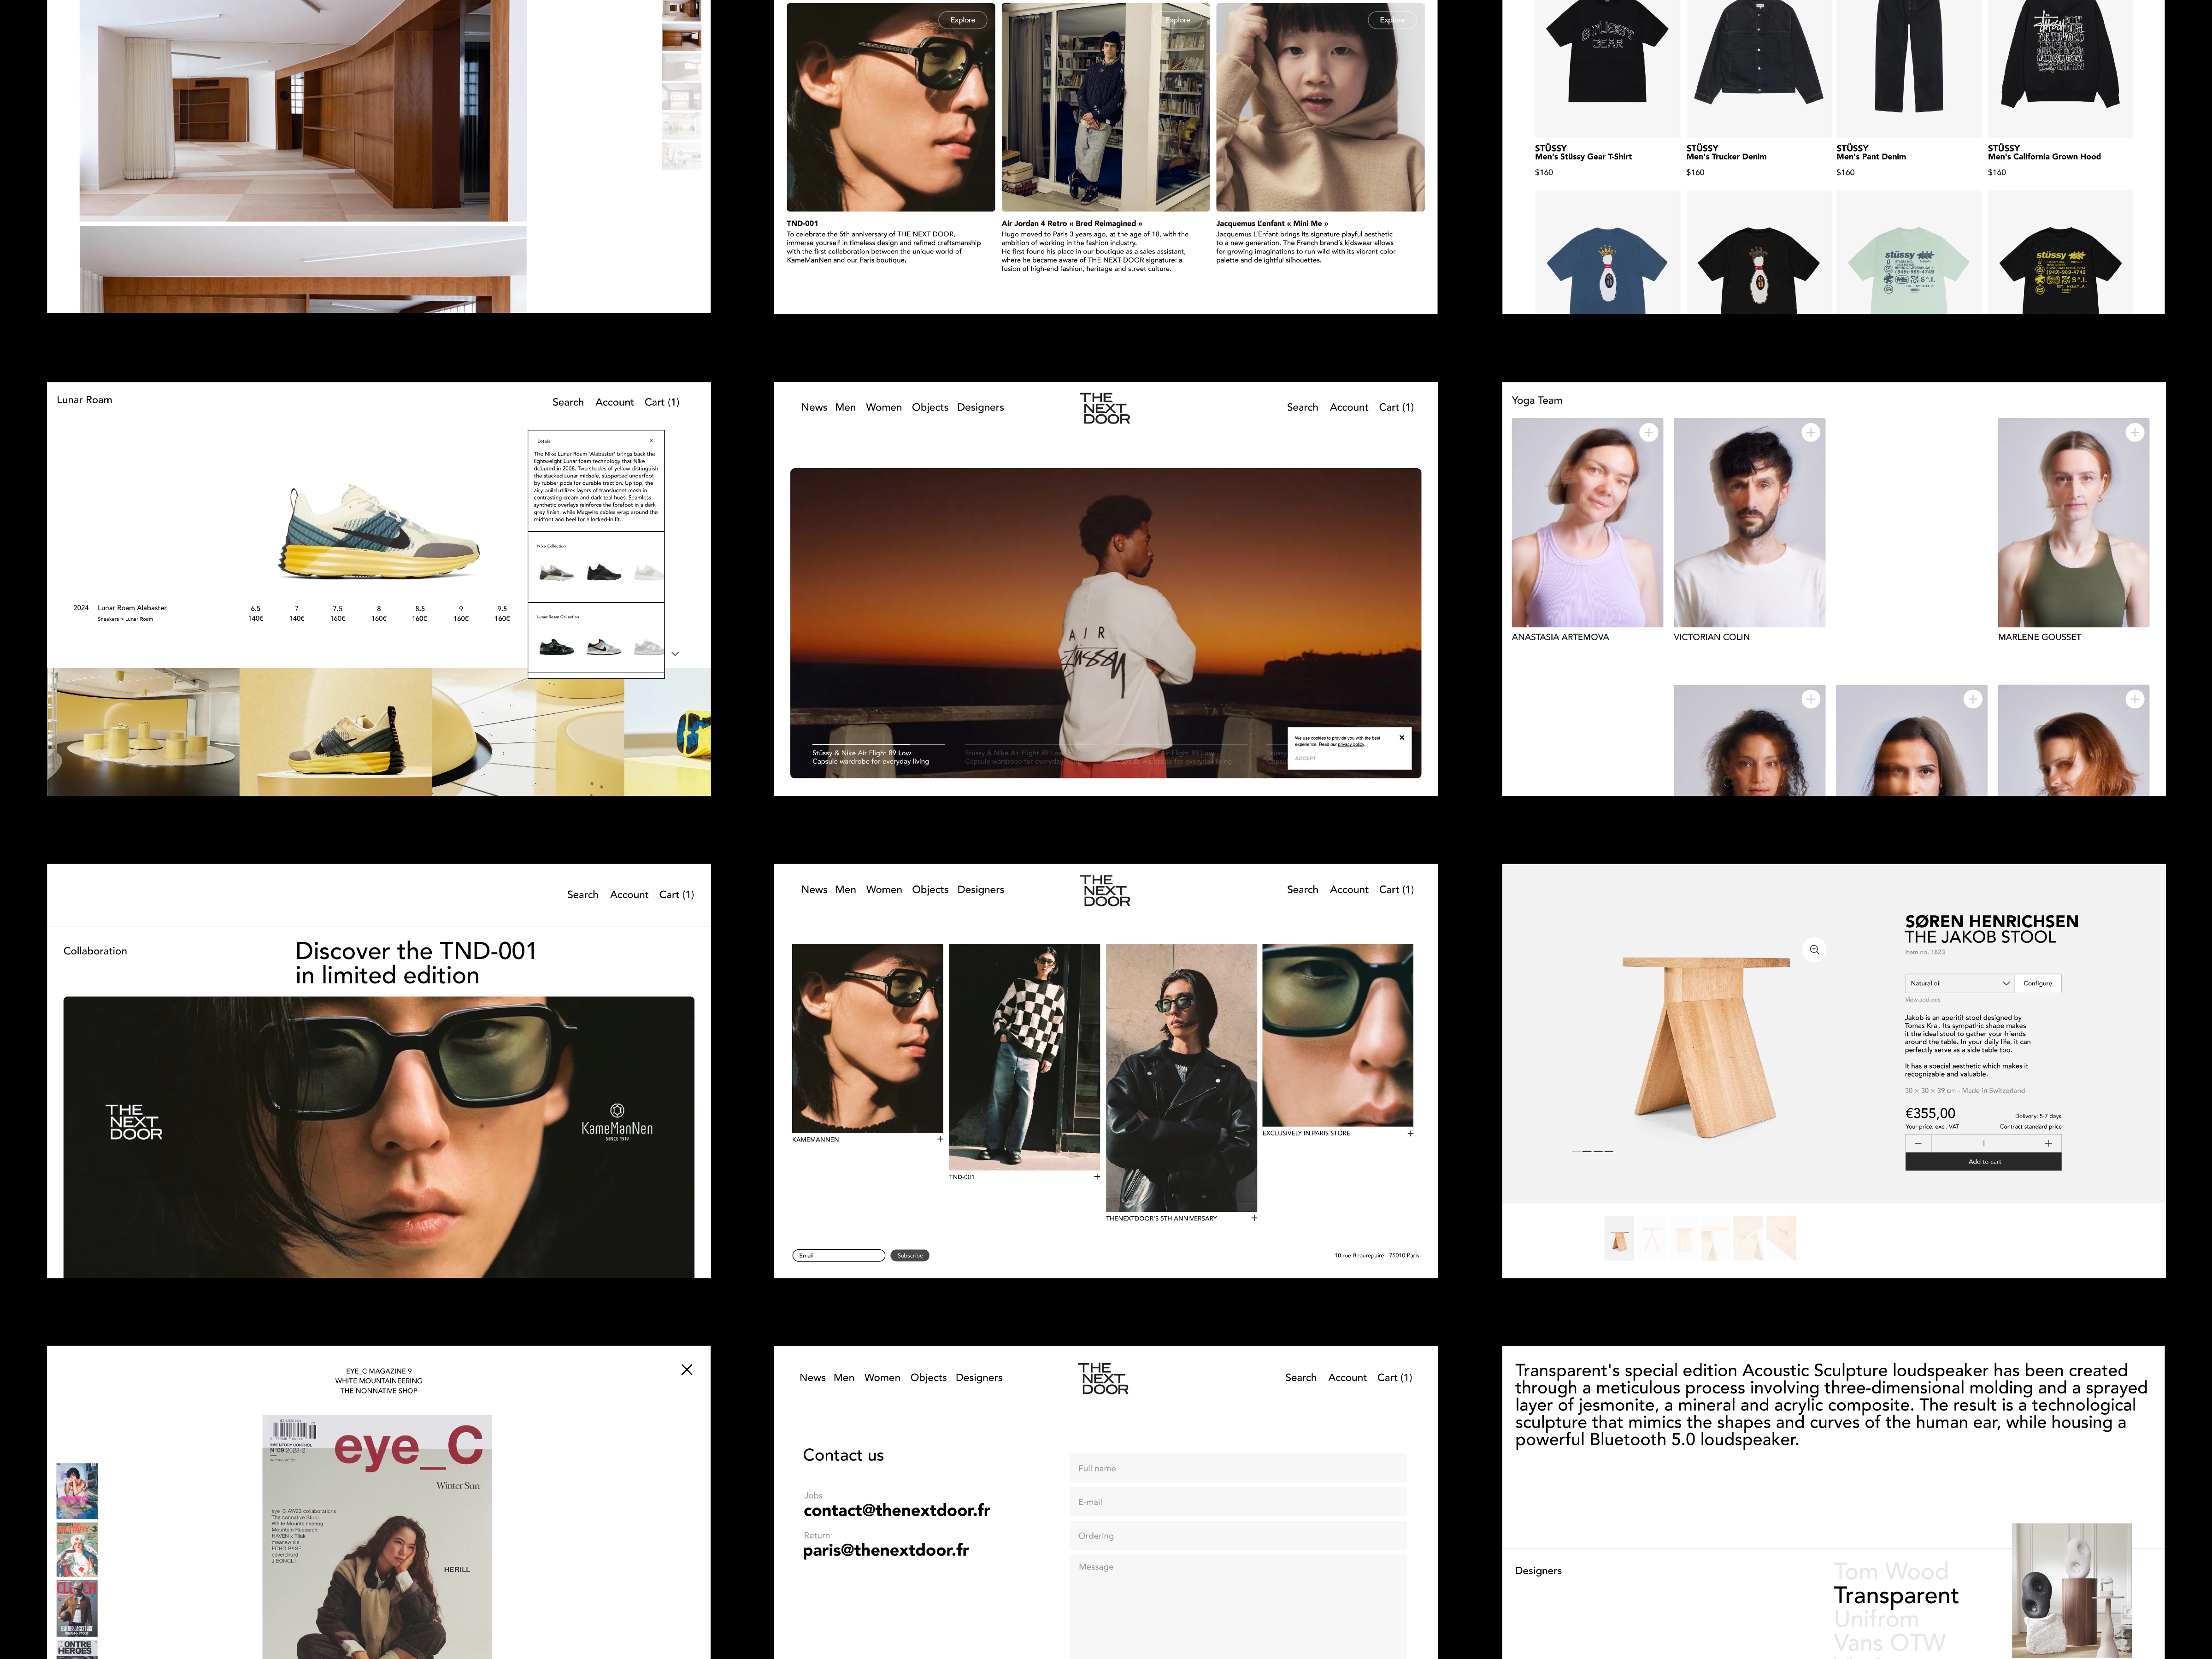Image resolution: width=2212 pixels, height=1659 pixels.
Task: Click the Subscribe button
Action: 910,1255
